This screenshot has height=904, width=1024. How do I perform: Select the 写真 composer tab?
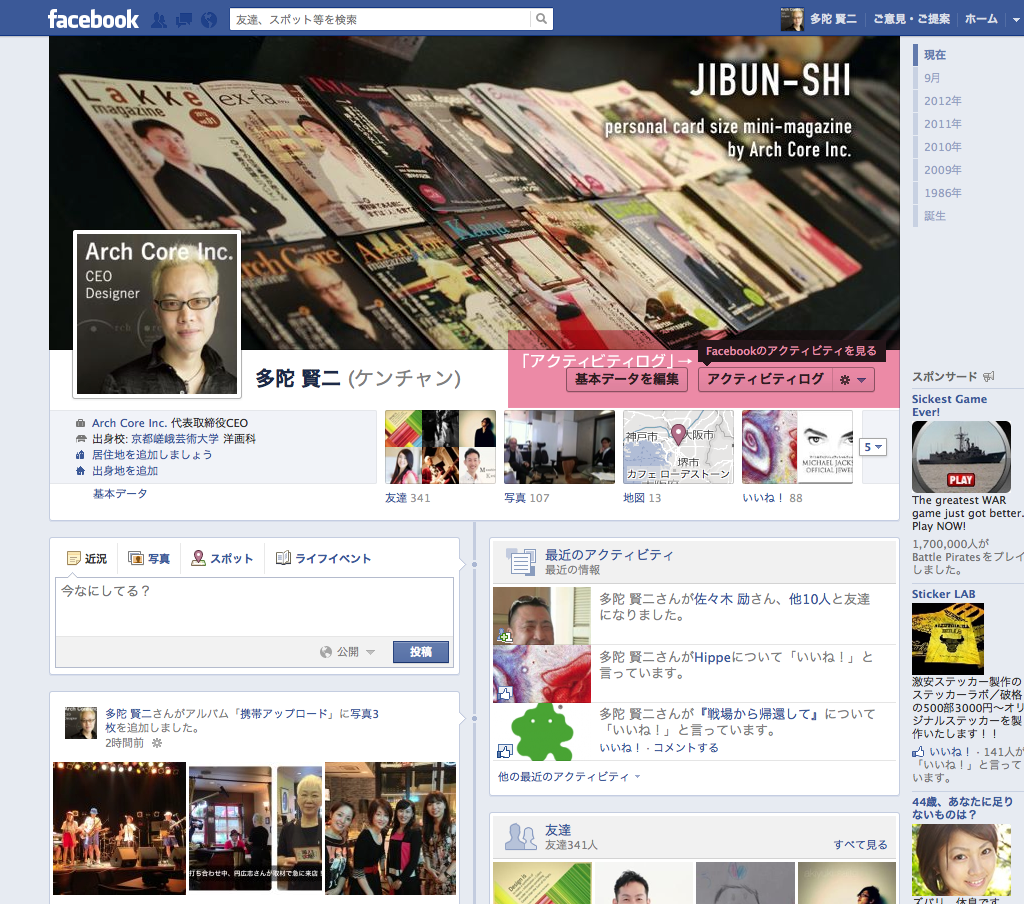tap(150, 558)
